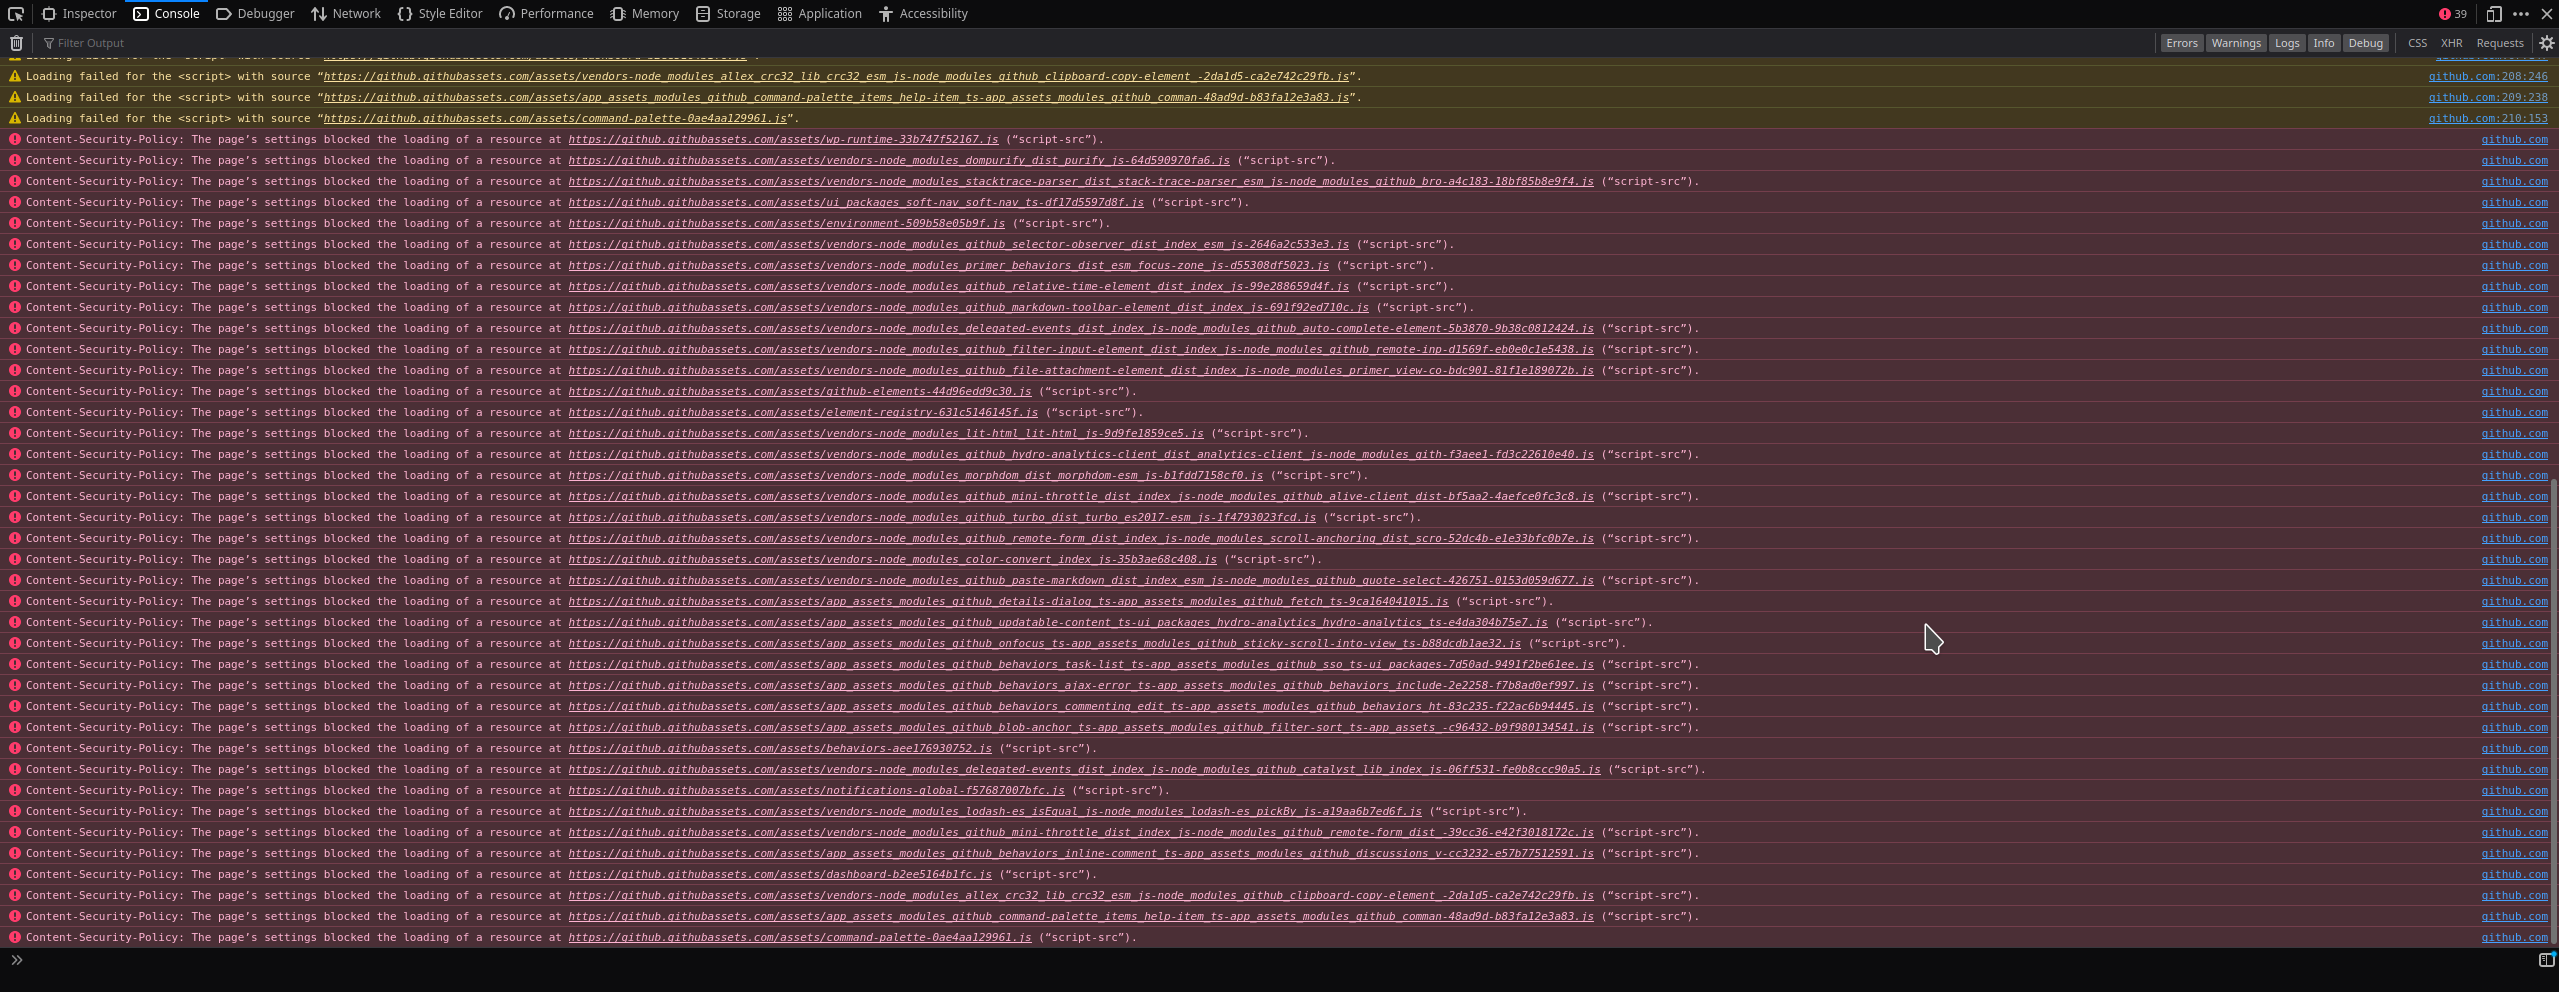Open the Storage panel
2559x992 pixels.
pos(727,13)
